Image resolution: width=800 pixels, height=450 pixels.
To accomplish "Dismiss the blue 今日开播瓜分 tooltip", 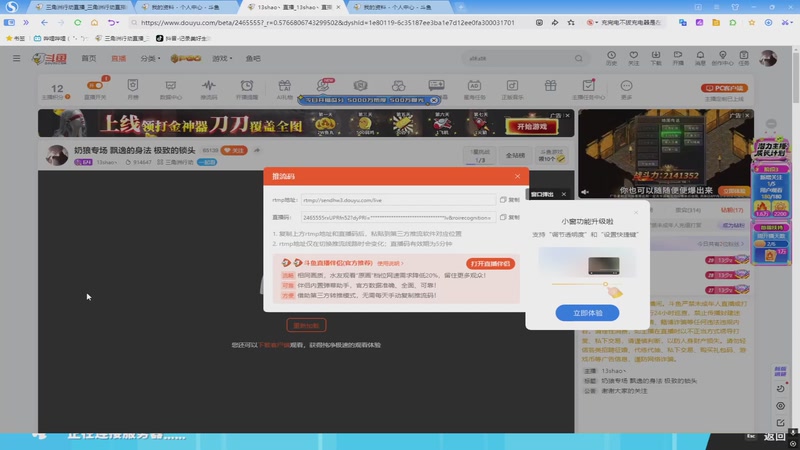I will [x=434, y=100].
